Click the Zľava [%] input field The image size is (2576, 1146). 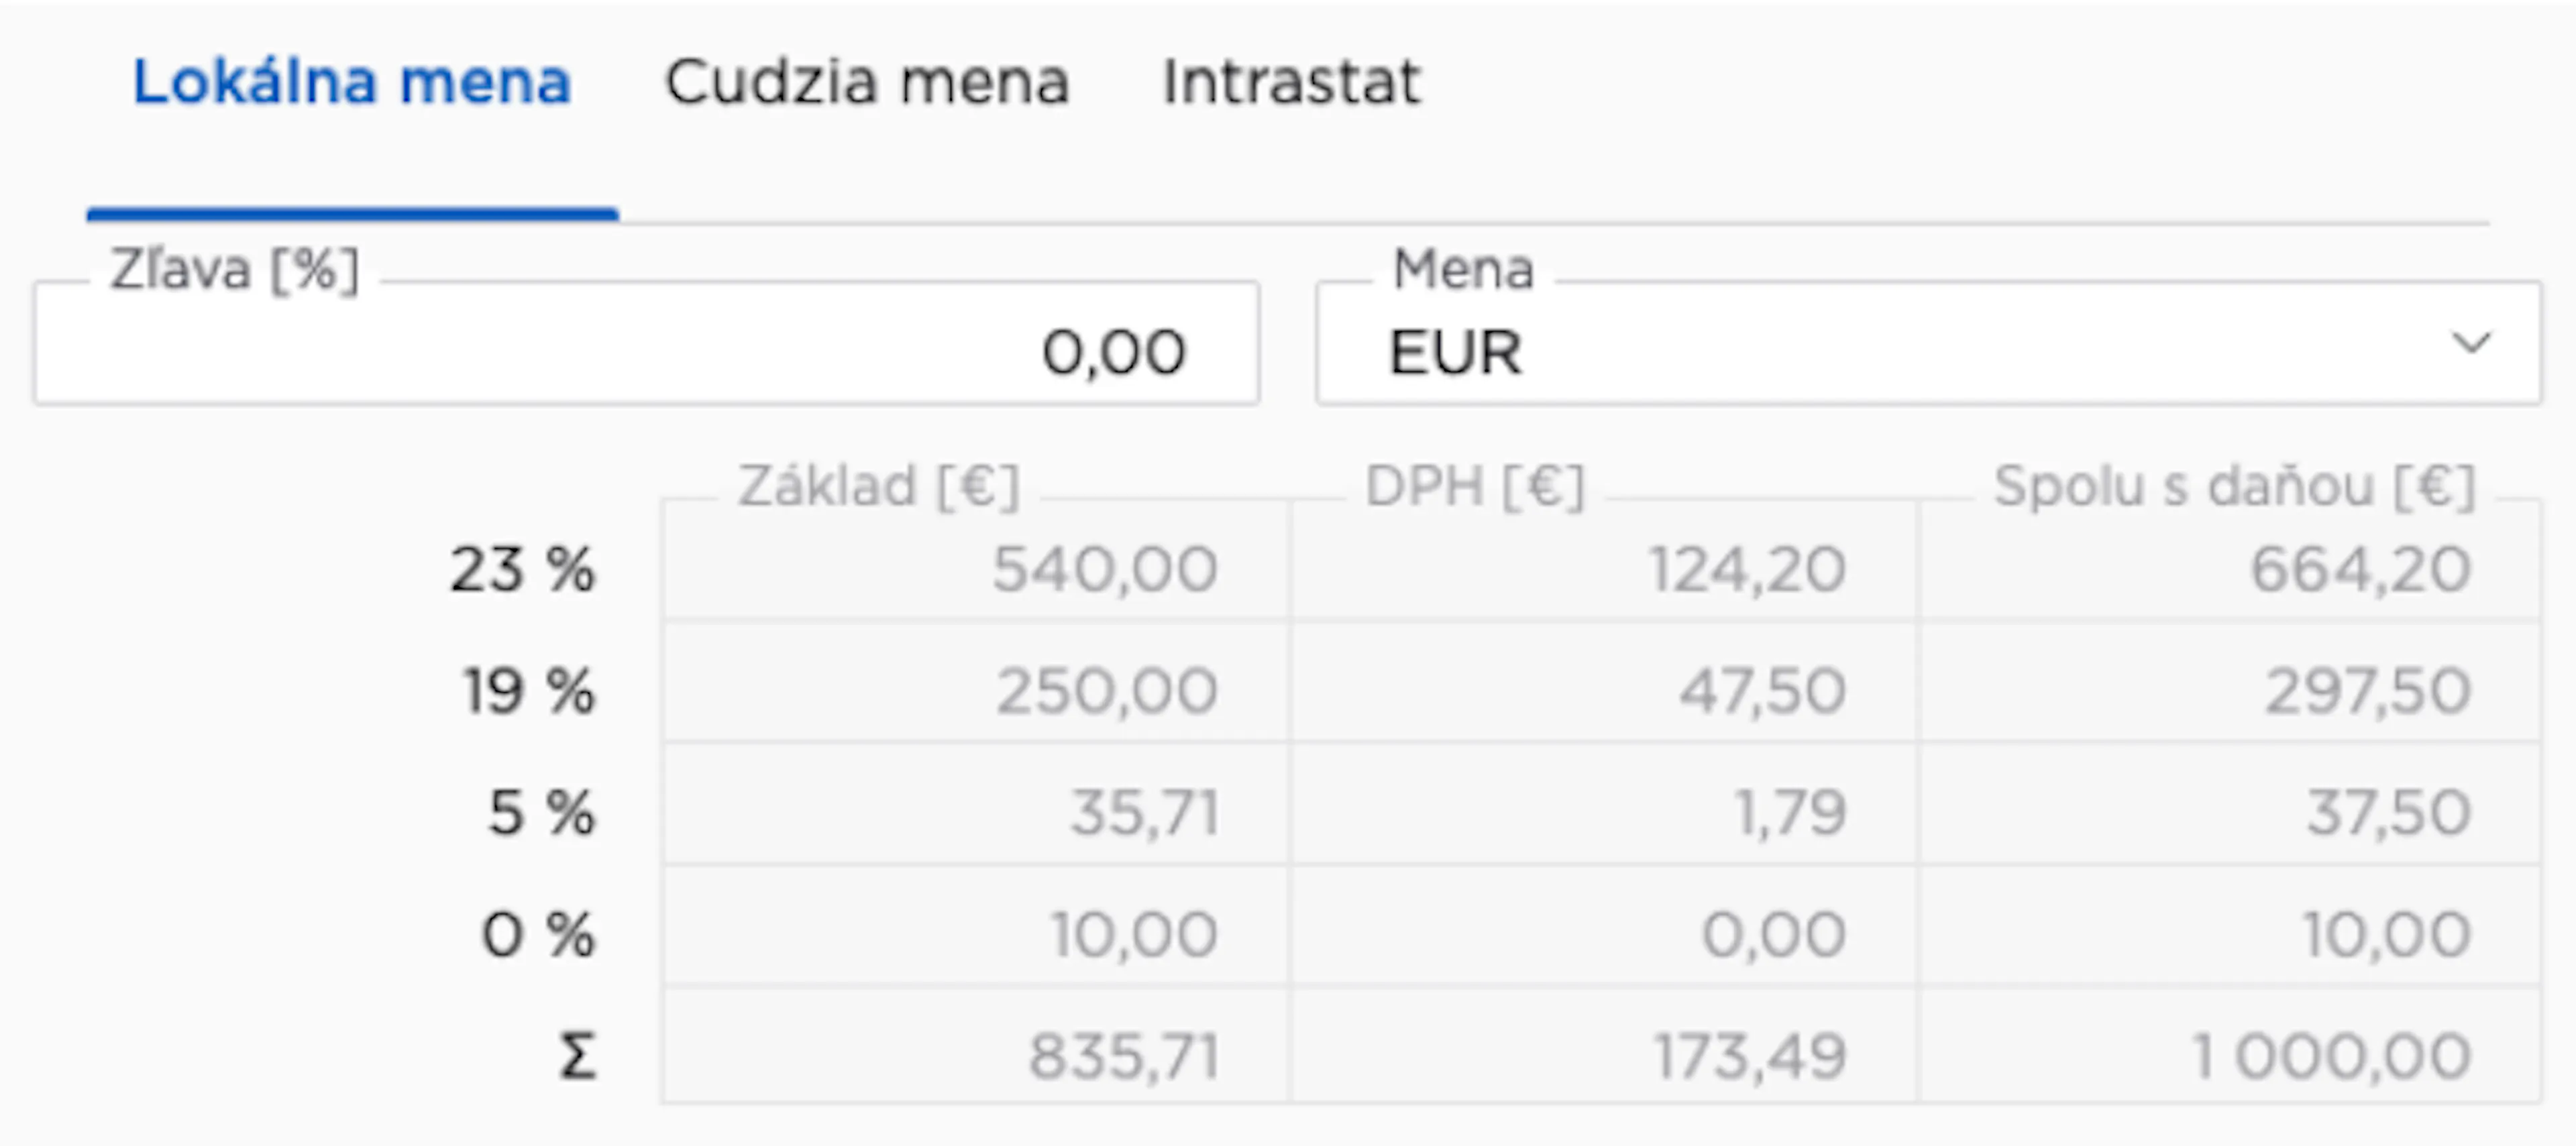[x=646, y=344]
